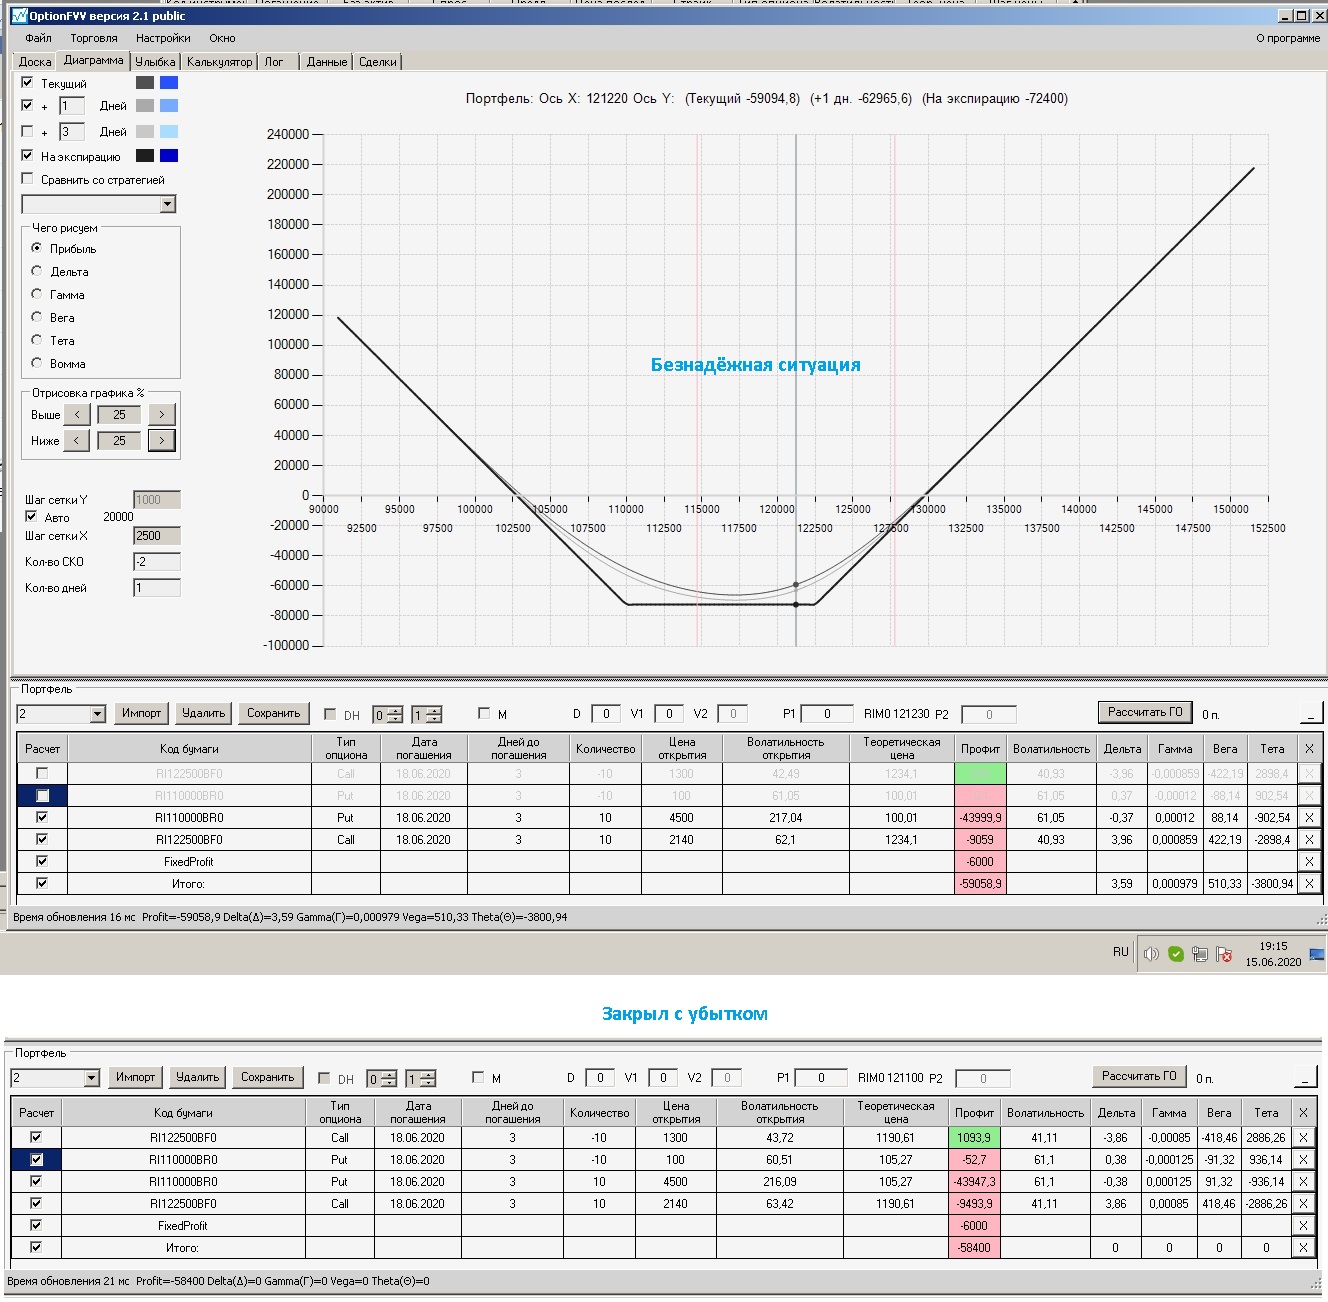This screenshot has width=1328, height=1302.
Task: Click the Кол-во СКО input field
Action: point(157,562)
